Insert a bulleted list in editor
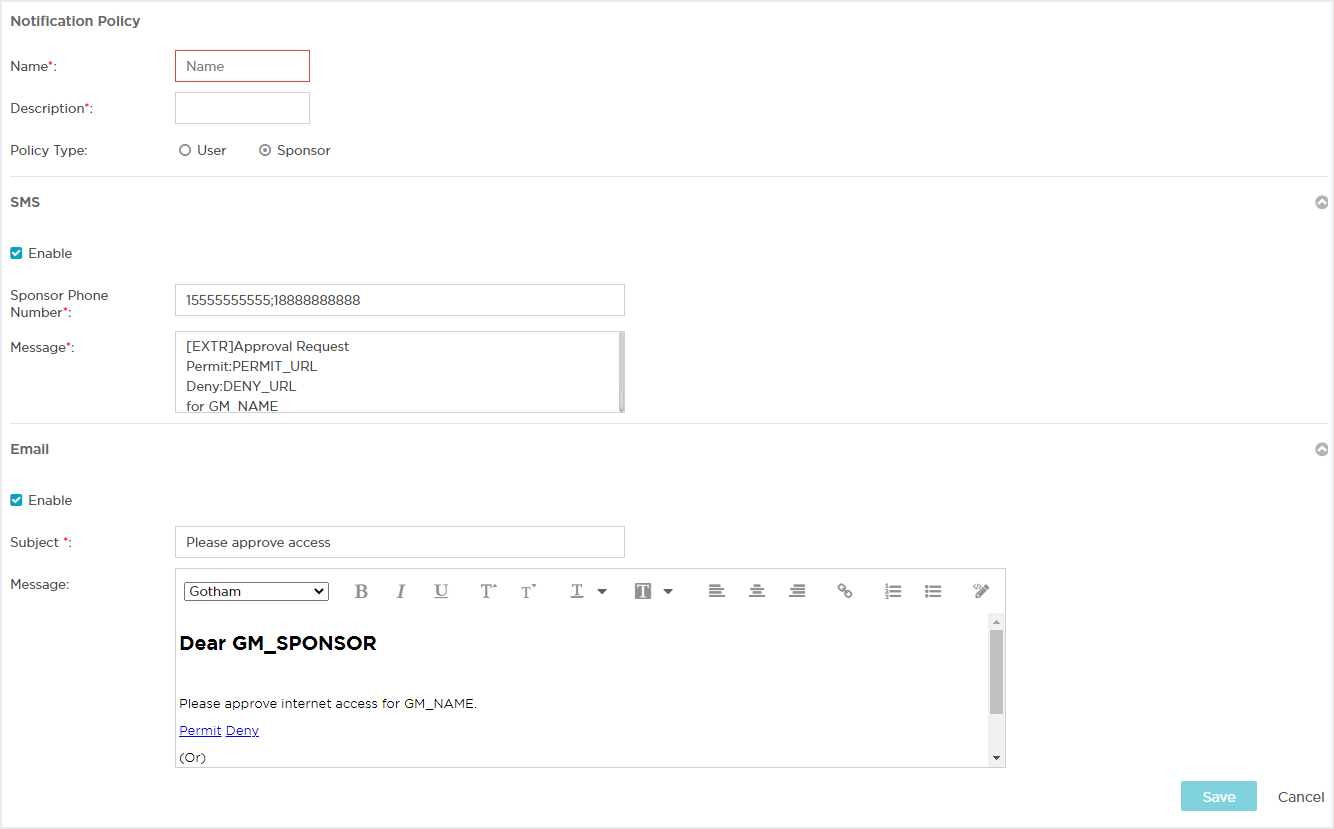This screenshot has width=1334, height=829. pos(933,591)
